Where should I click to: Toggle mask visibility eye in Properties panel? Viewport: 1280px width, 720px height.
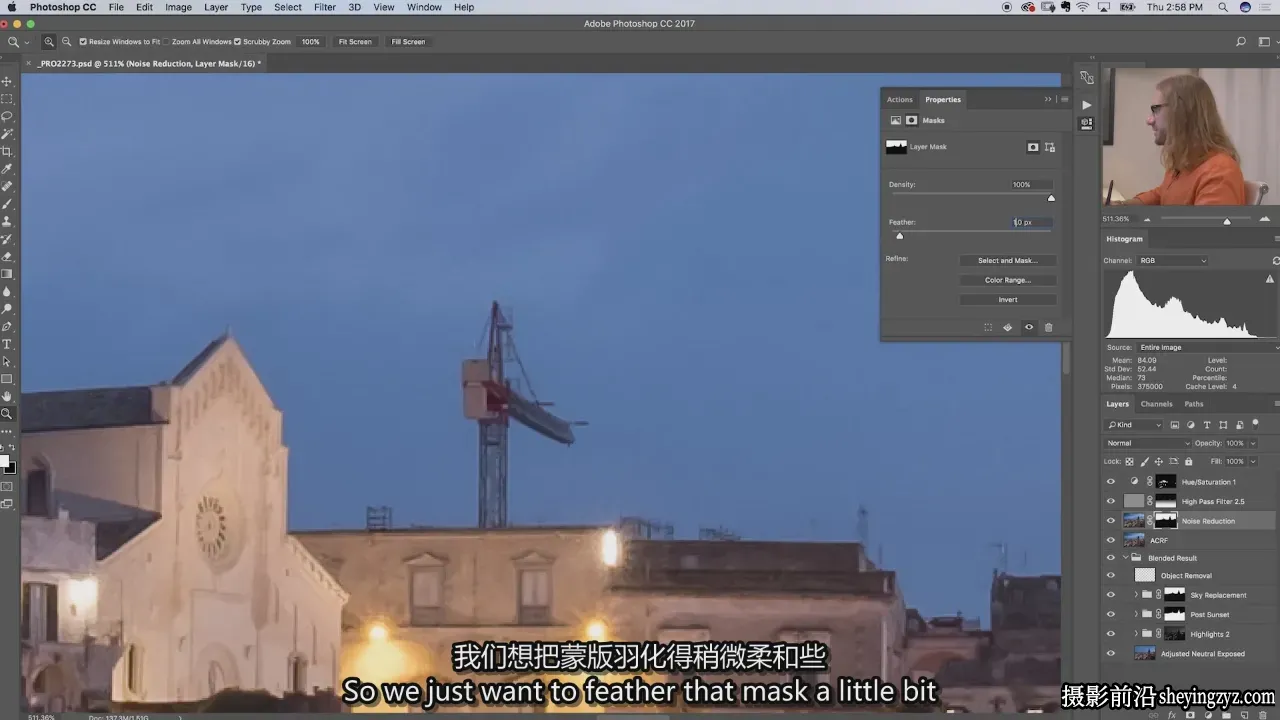pos(1028,327)
